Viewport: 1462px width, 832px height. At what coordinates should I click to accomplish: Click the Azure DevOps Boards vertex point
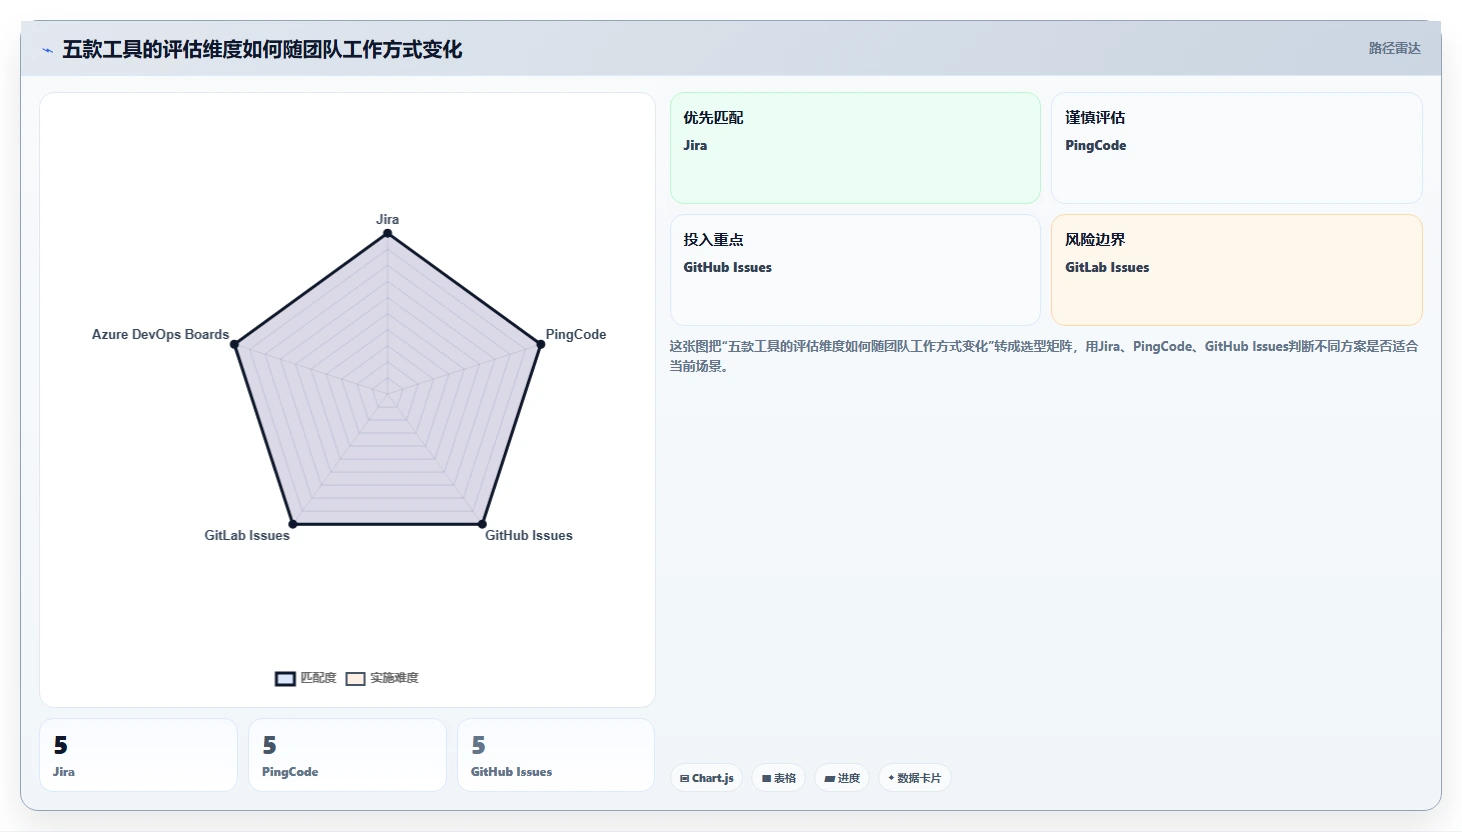click(235, 344)
